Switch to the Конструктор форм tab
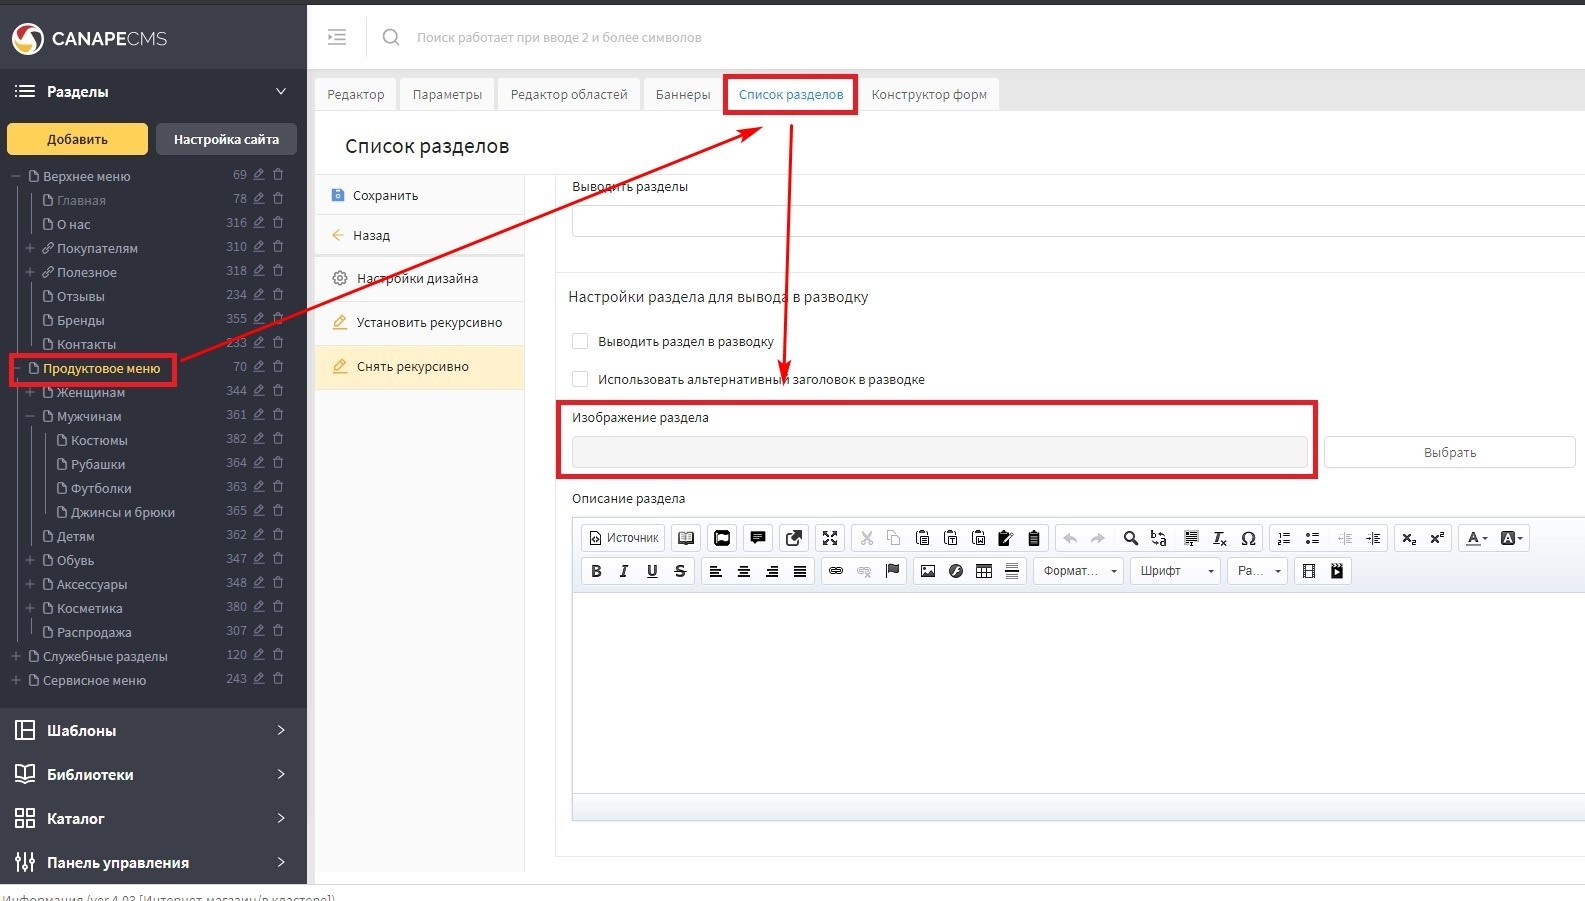The width and height of the screenshot is (1585, 901). point(928,94)
